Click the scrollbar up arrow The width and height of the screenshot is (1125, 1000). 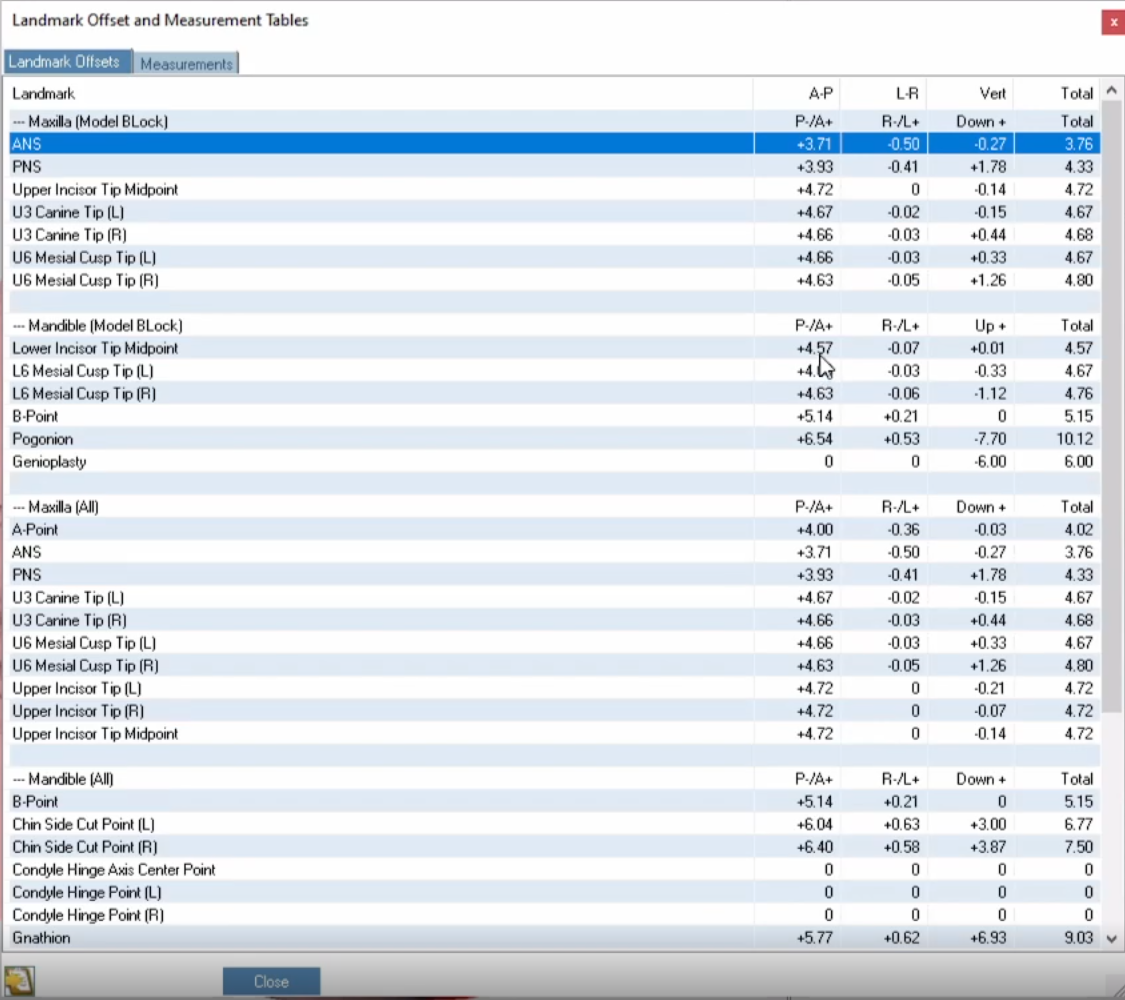(1111, 90)
